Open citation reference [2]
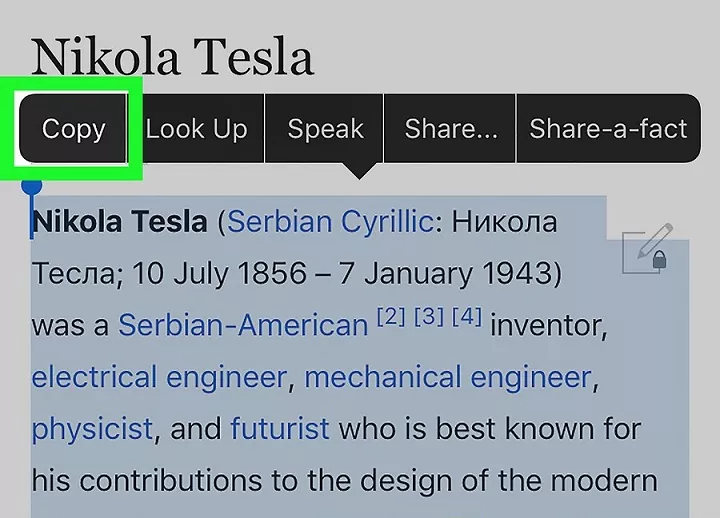This screenshot has width=720, height=518. coord(391,317)
